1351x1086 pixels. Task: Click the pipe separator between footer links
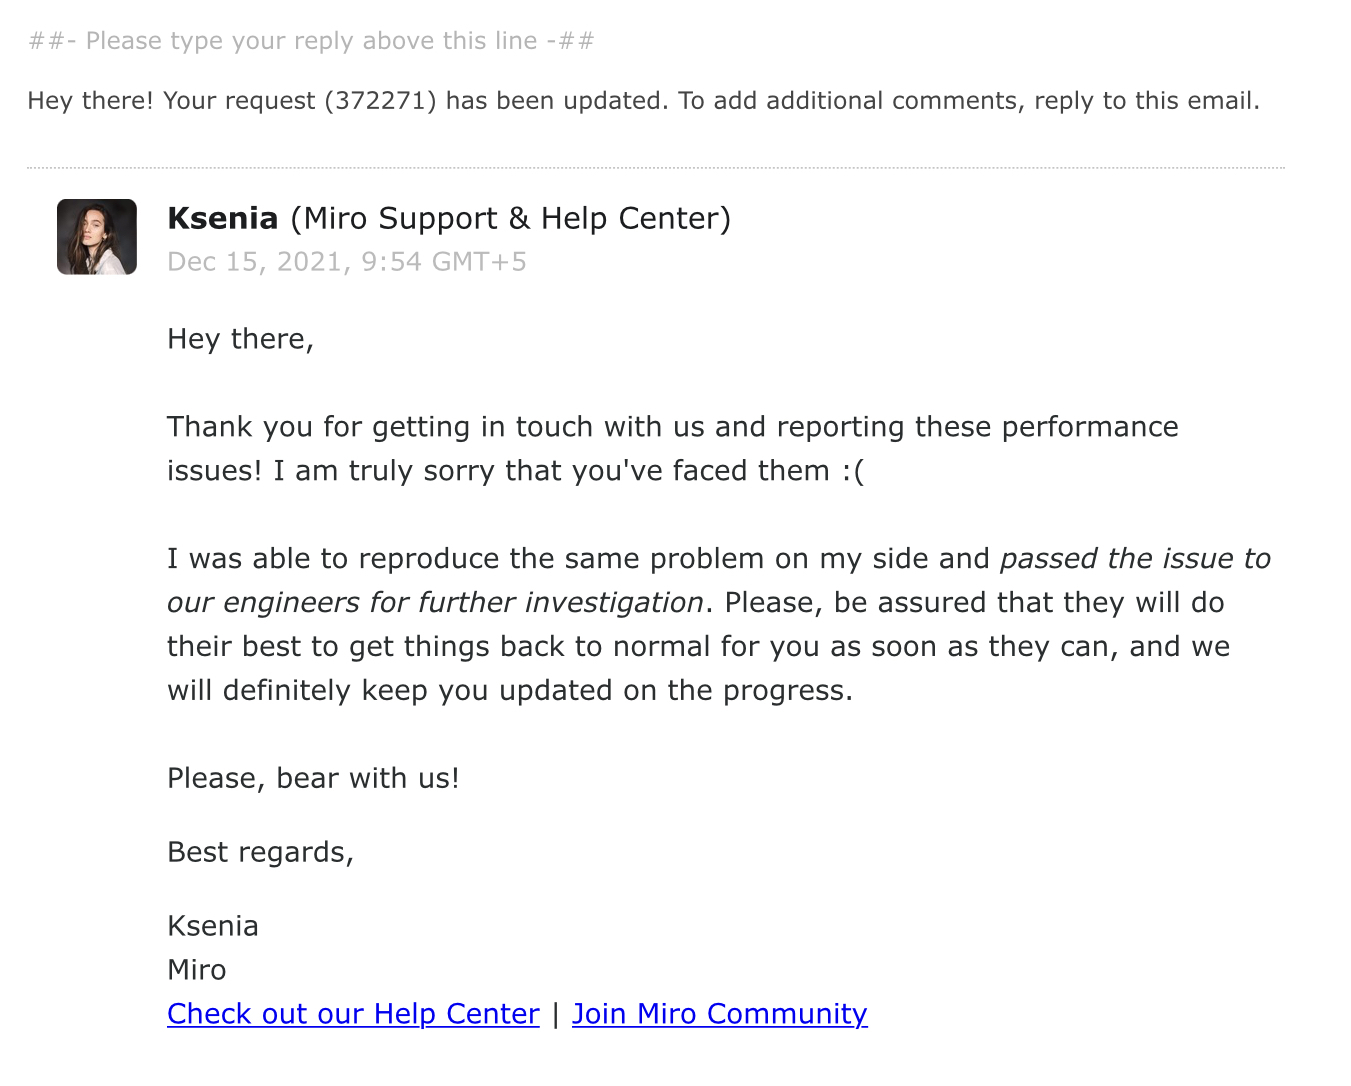click(556, 1014)
